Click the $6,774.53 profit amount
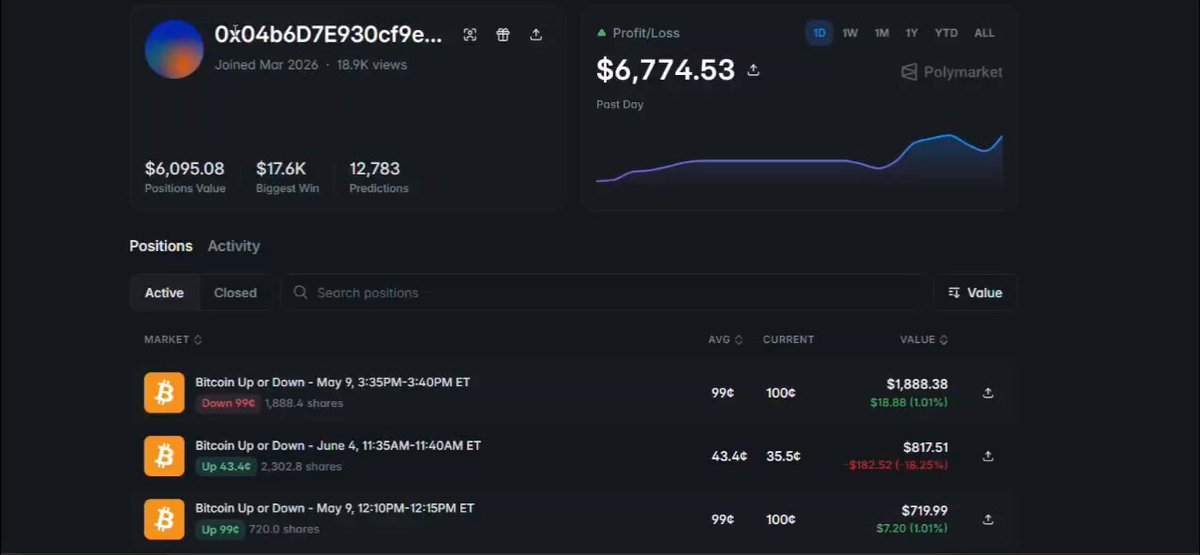 tap(665, 70)
